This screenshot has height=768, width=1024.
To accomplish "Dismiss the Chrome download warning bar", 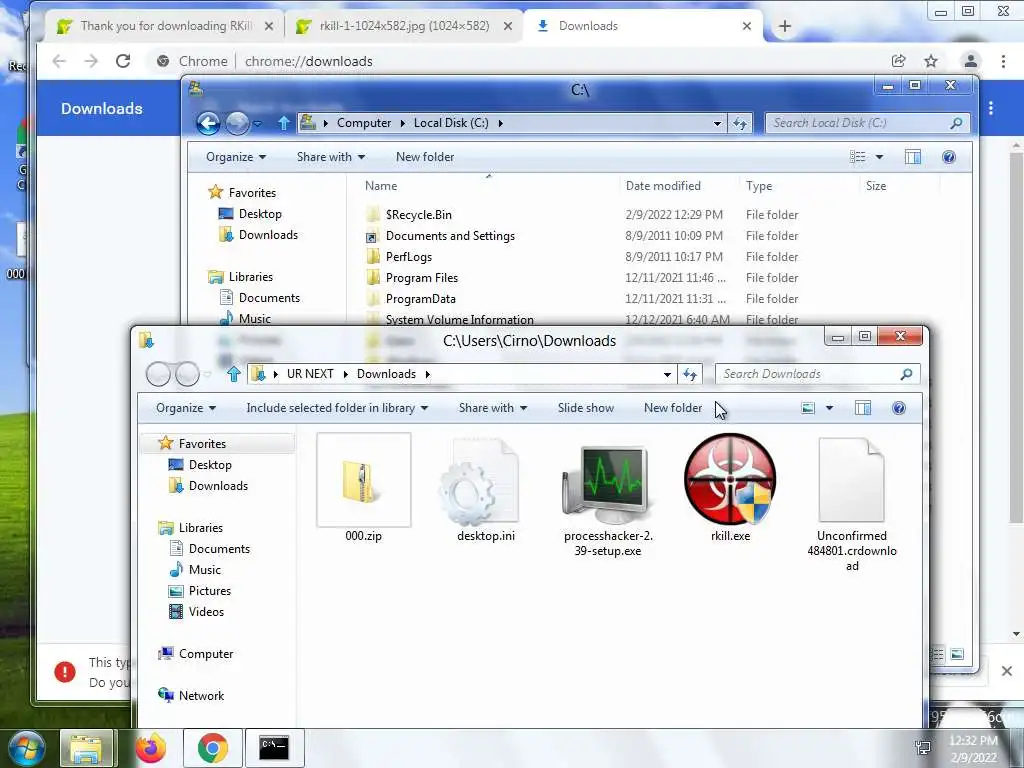I will point(1006,671).
